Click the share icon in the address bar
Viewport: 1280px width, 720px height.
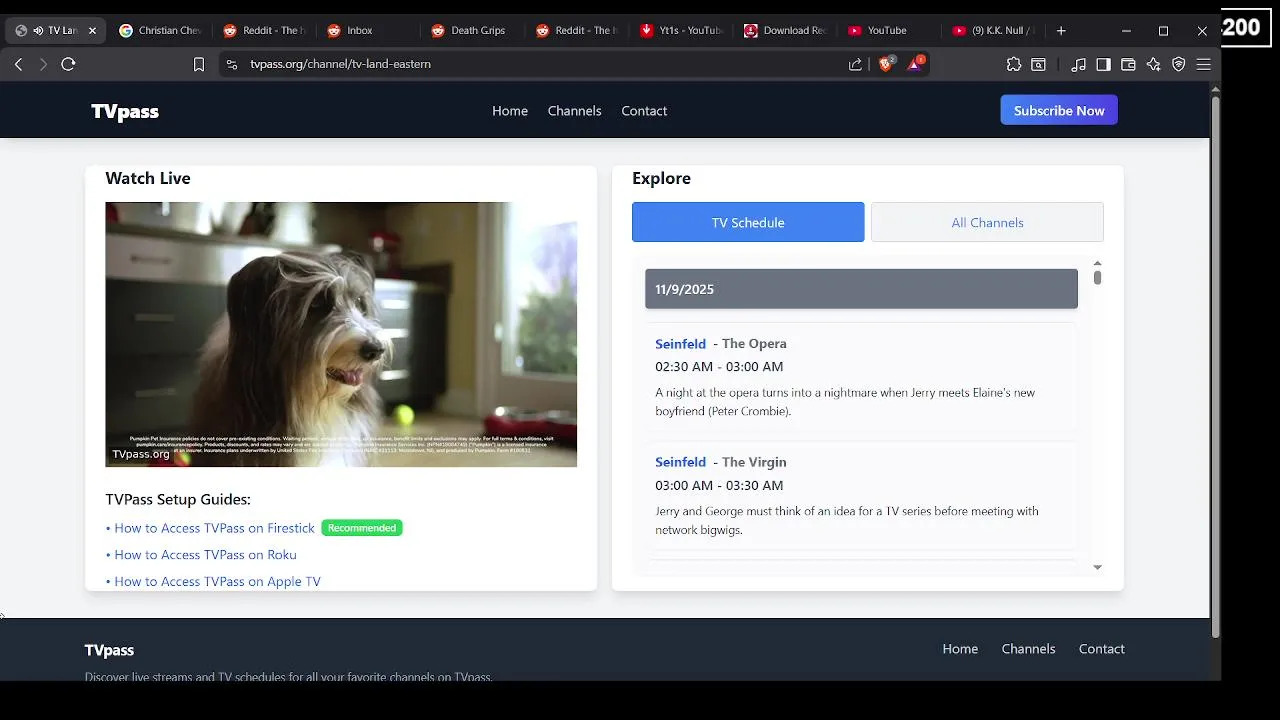(x=855, y=64)
